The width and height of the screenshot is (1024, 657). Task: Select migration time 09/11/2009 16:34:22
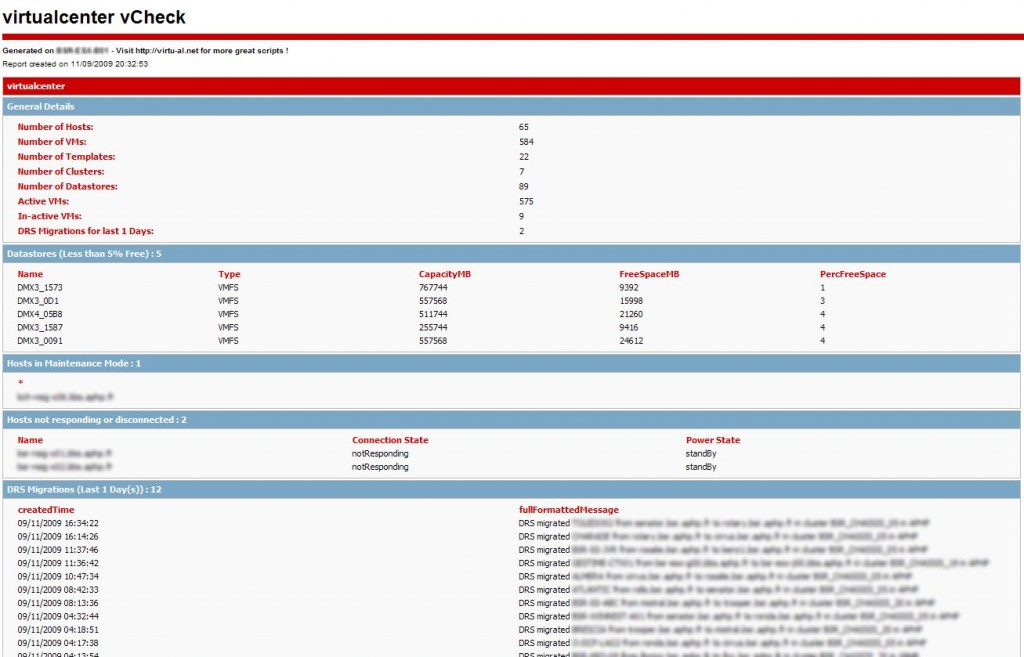click(58, 523)
